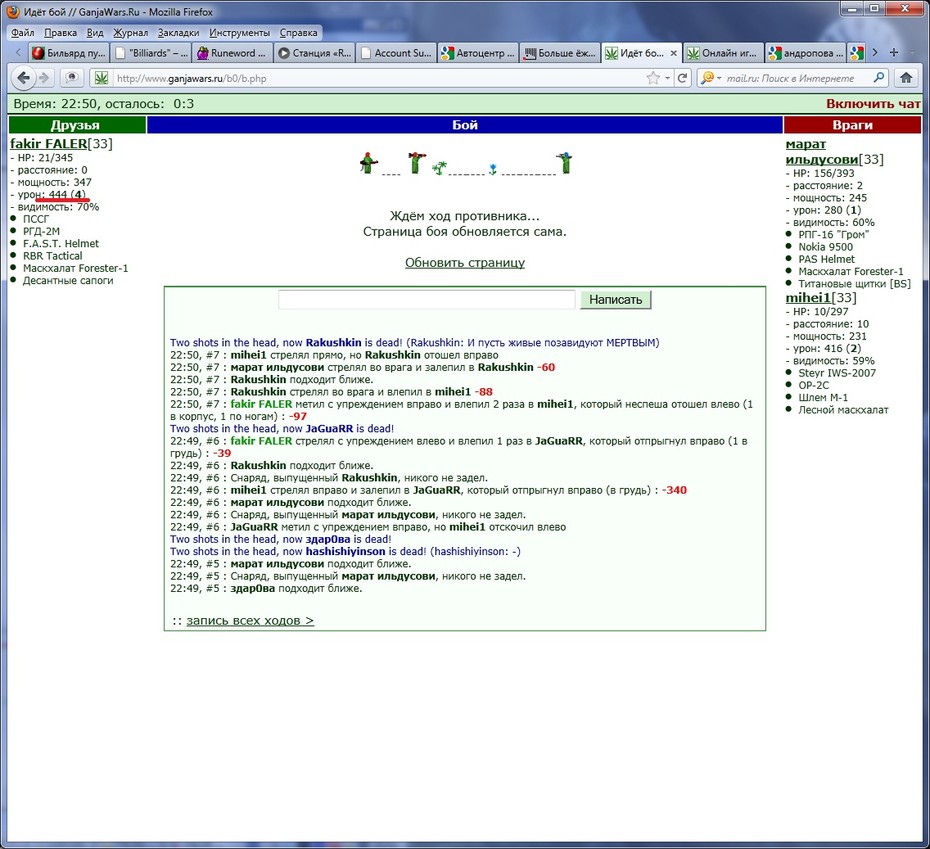Open the марат ильдусови player profile link
The image size is (930, 849).
tap(821, 152)
